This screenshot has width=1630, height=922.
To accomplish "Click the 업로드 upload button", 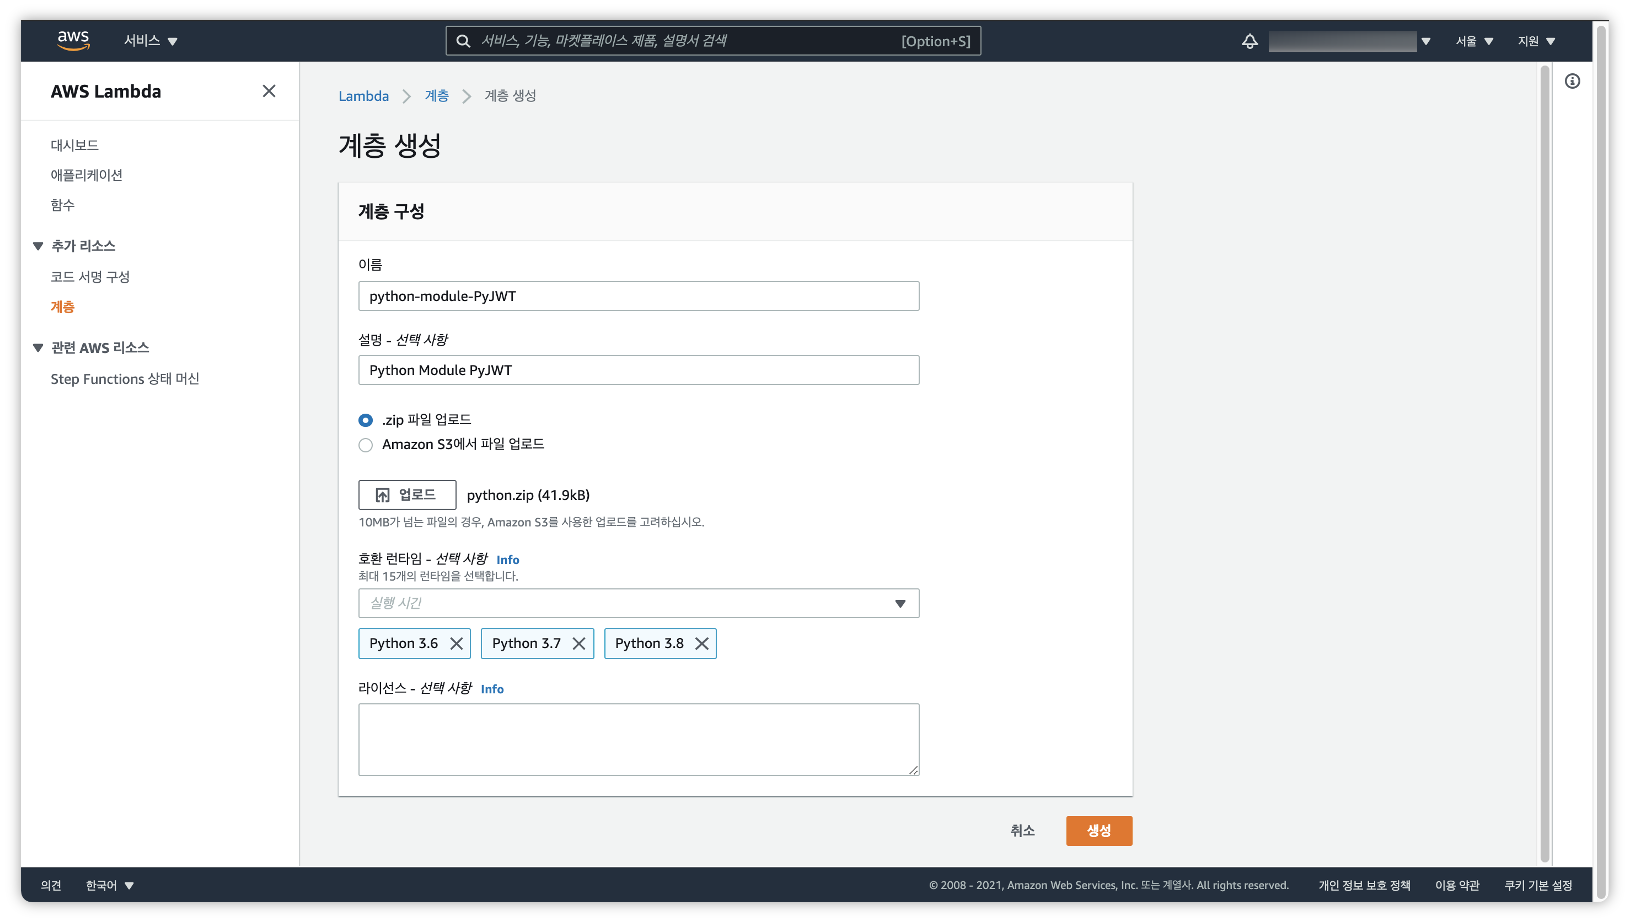I will click(407, 495).
